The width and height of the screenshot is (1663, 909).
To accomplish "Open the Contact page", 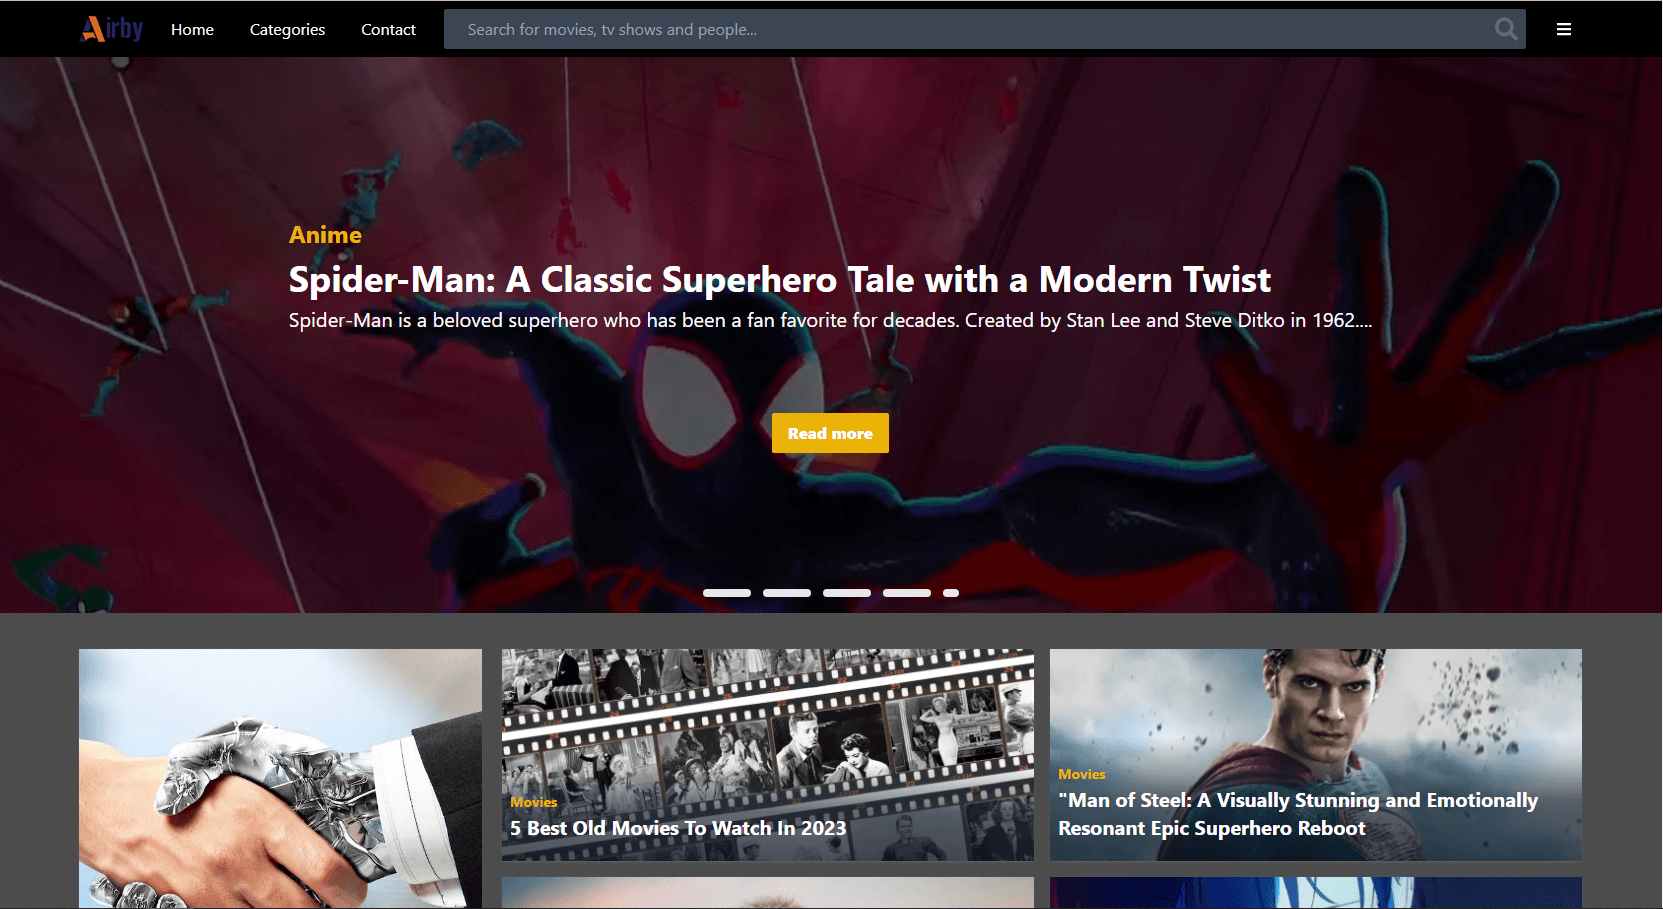I will click(x=388, y=30).
